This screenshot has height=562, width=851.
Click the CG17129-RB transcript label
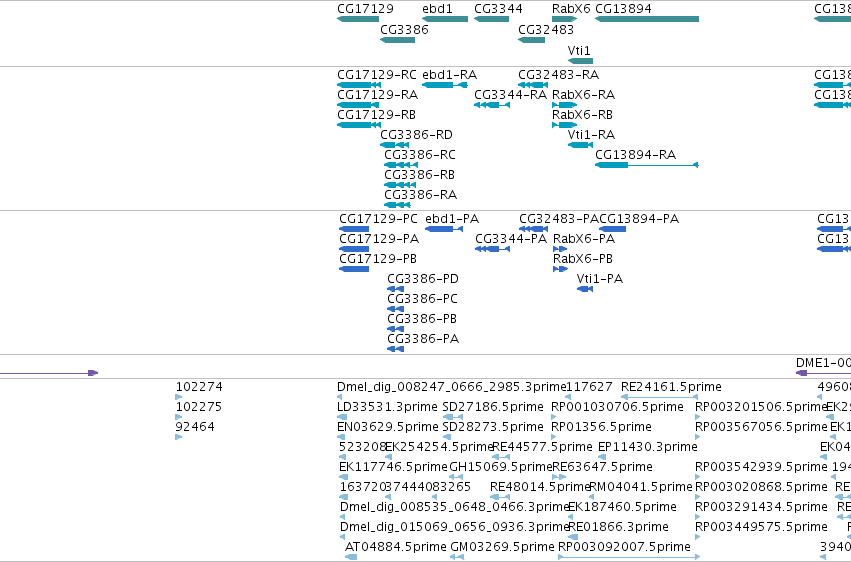(376, 115)
